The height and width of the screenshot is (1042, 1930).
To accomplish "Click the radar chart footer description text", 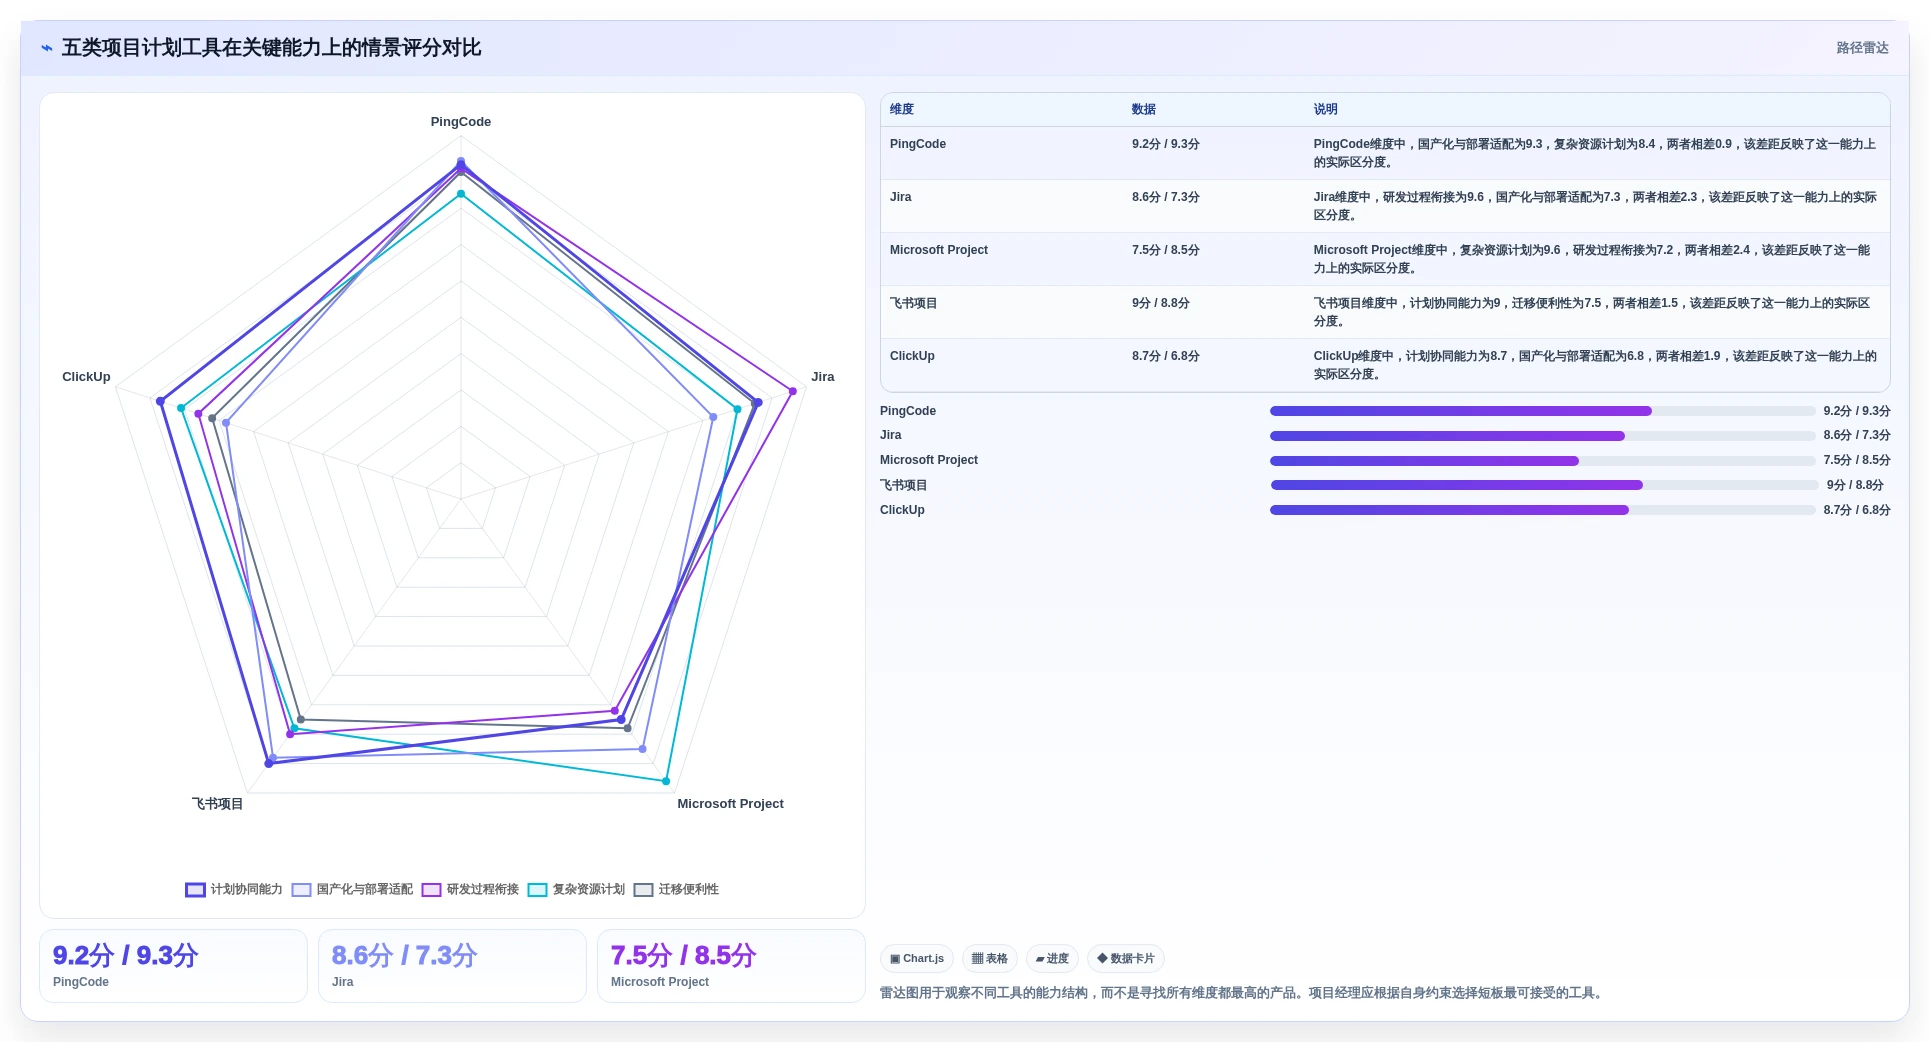I will pos(1243,993).
